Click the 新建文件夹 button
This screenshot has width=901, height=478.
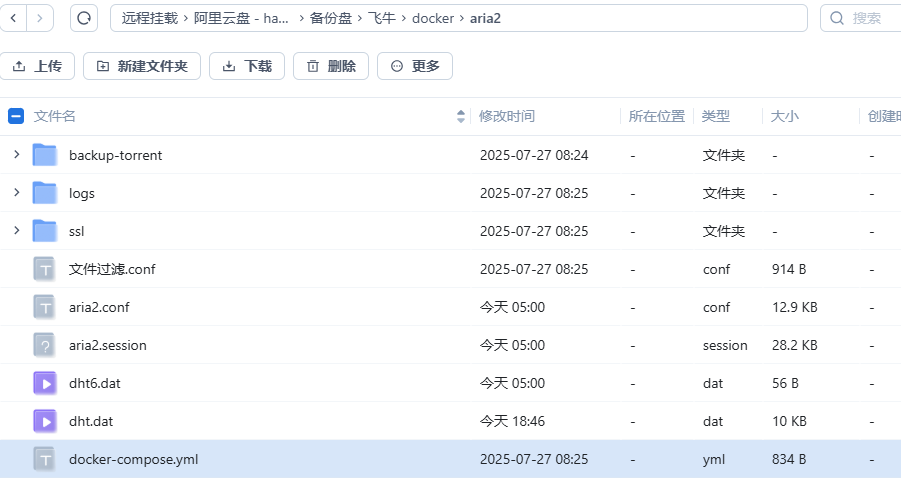tap(142, 66)
